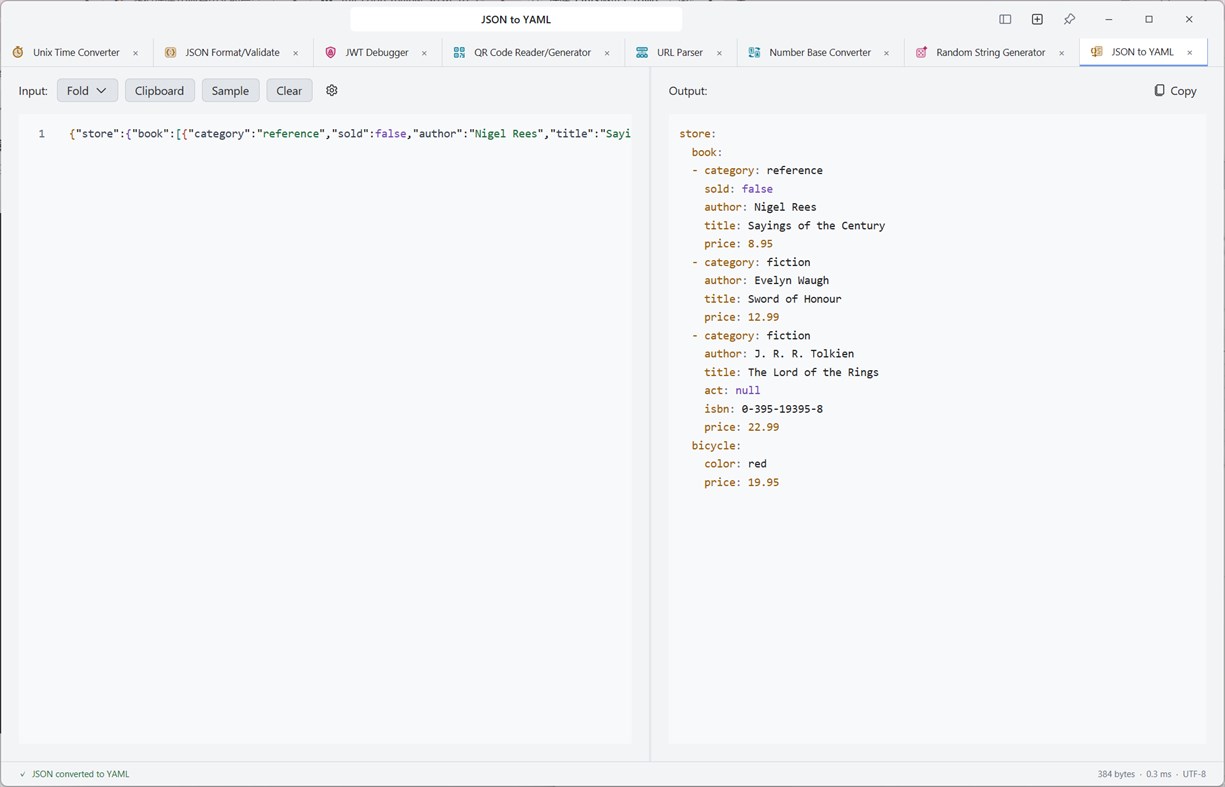Paste input using the Clipboard button
The width and height of the screenshot is (1225, 787).
159,90
